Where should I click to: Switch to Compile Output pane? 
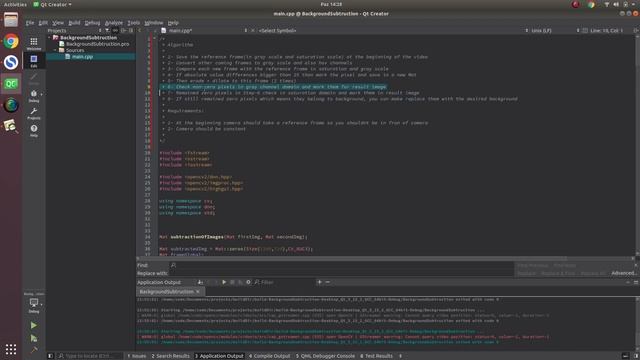coord(269,356)
